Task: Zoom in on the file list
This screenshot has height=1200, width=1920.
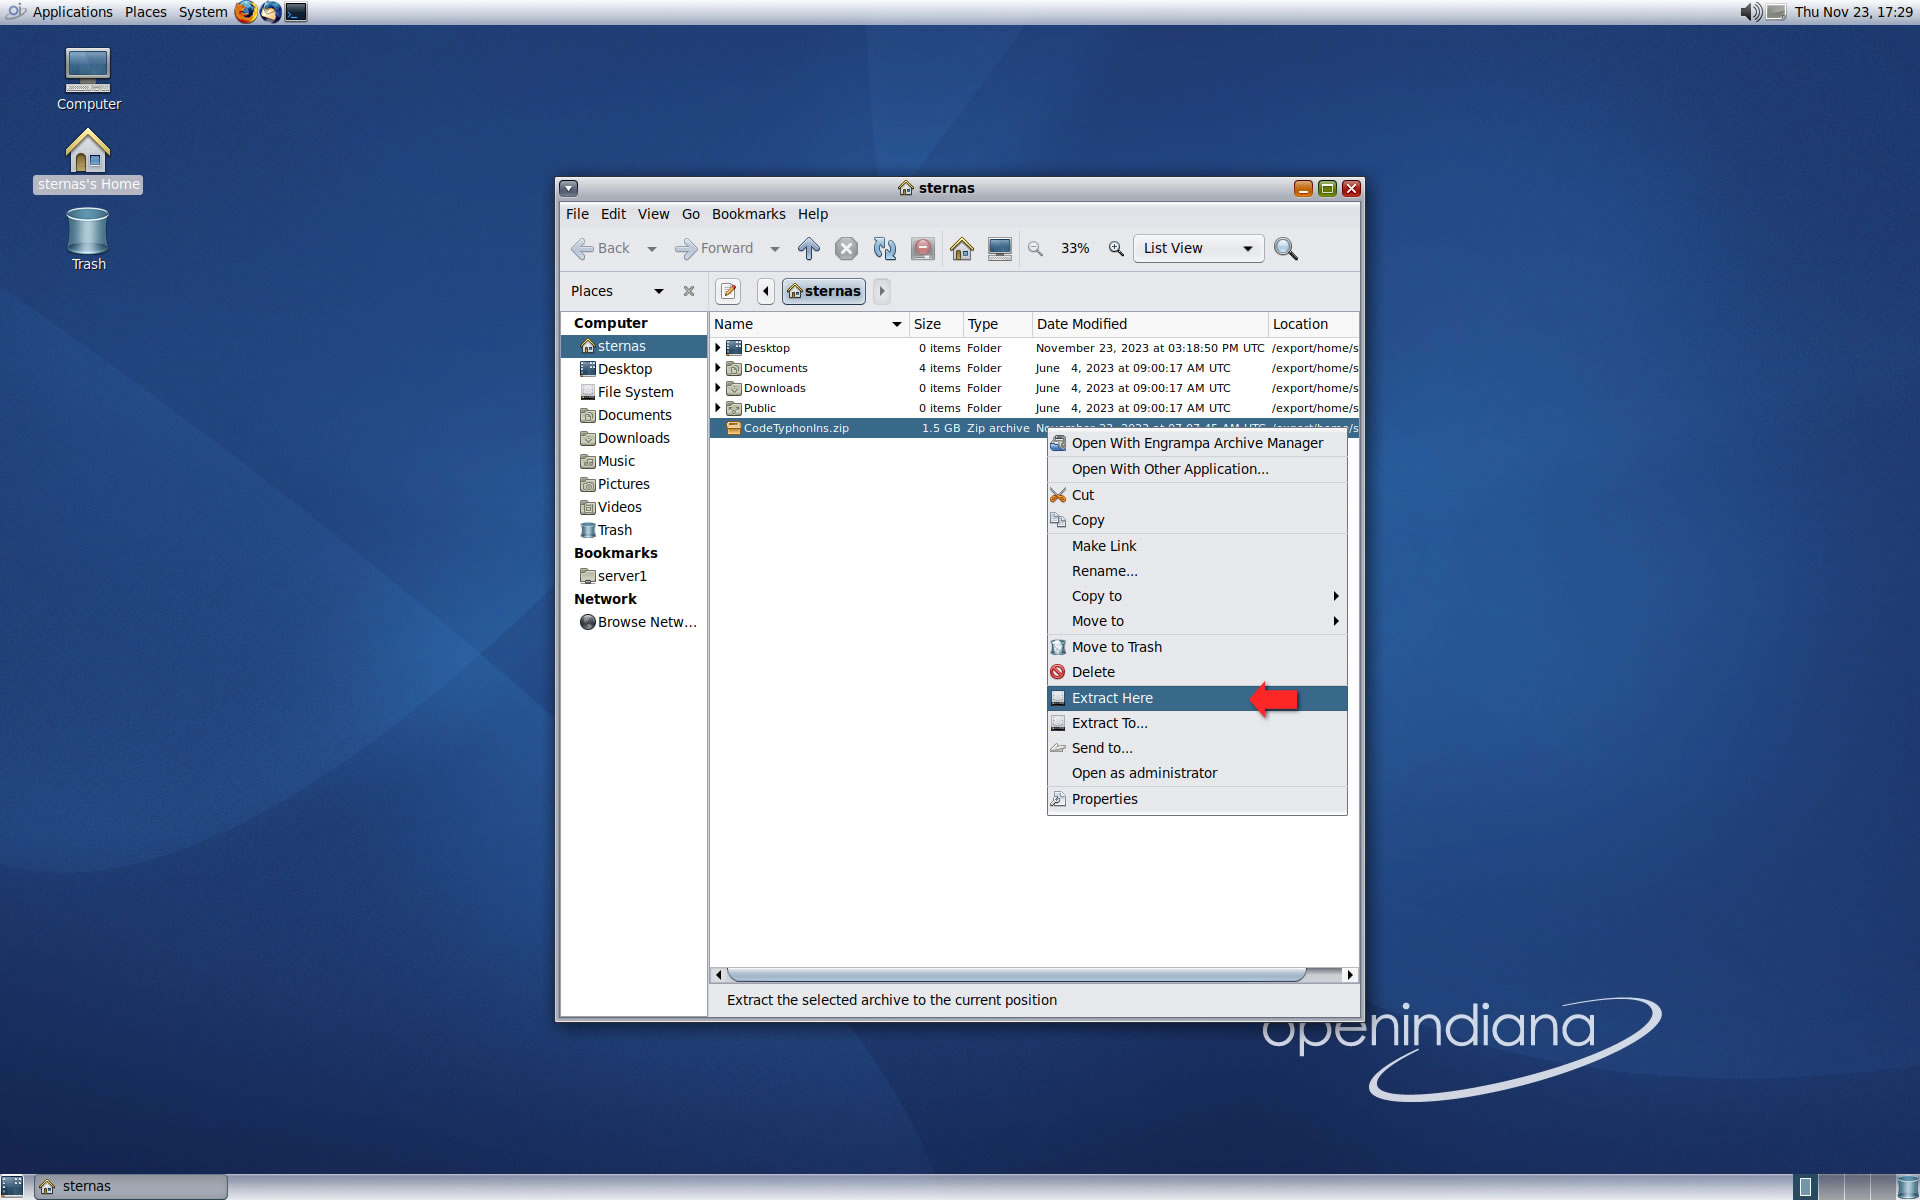Action: [x=1116, y=248]
